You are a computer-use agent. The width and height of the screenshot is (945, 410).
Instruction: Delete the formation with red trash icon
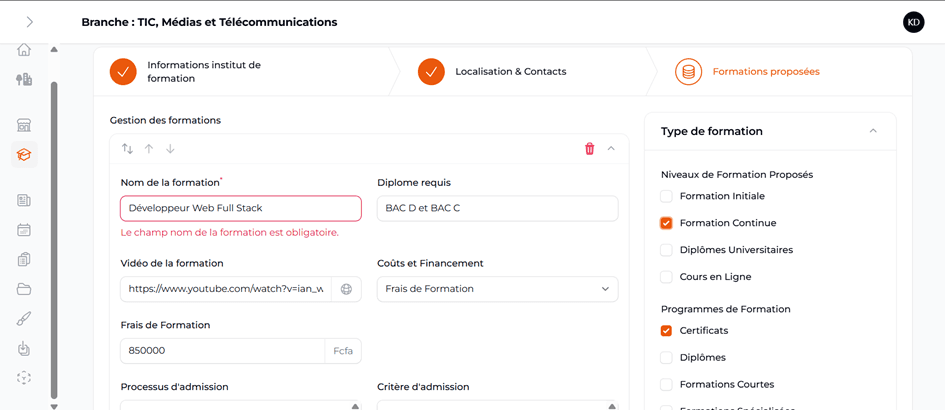[589, 148]
